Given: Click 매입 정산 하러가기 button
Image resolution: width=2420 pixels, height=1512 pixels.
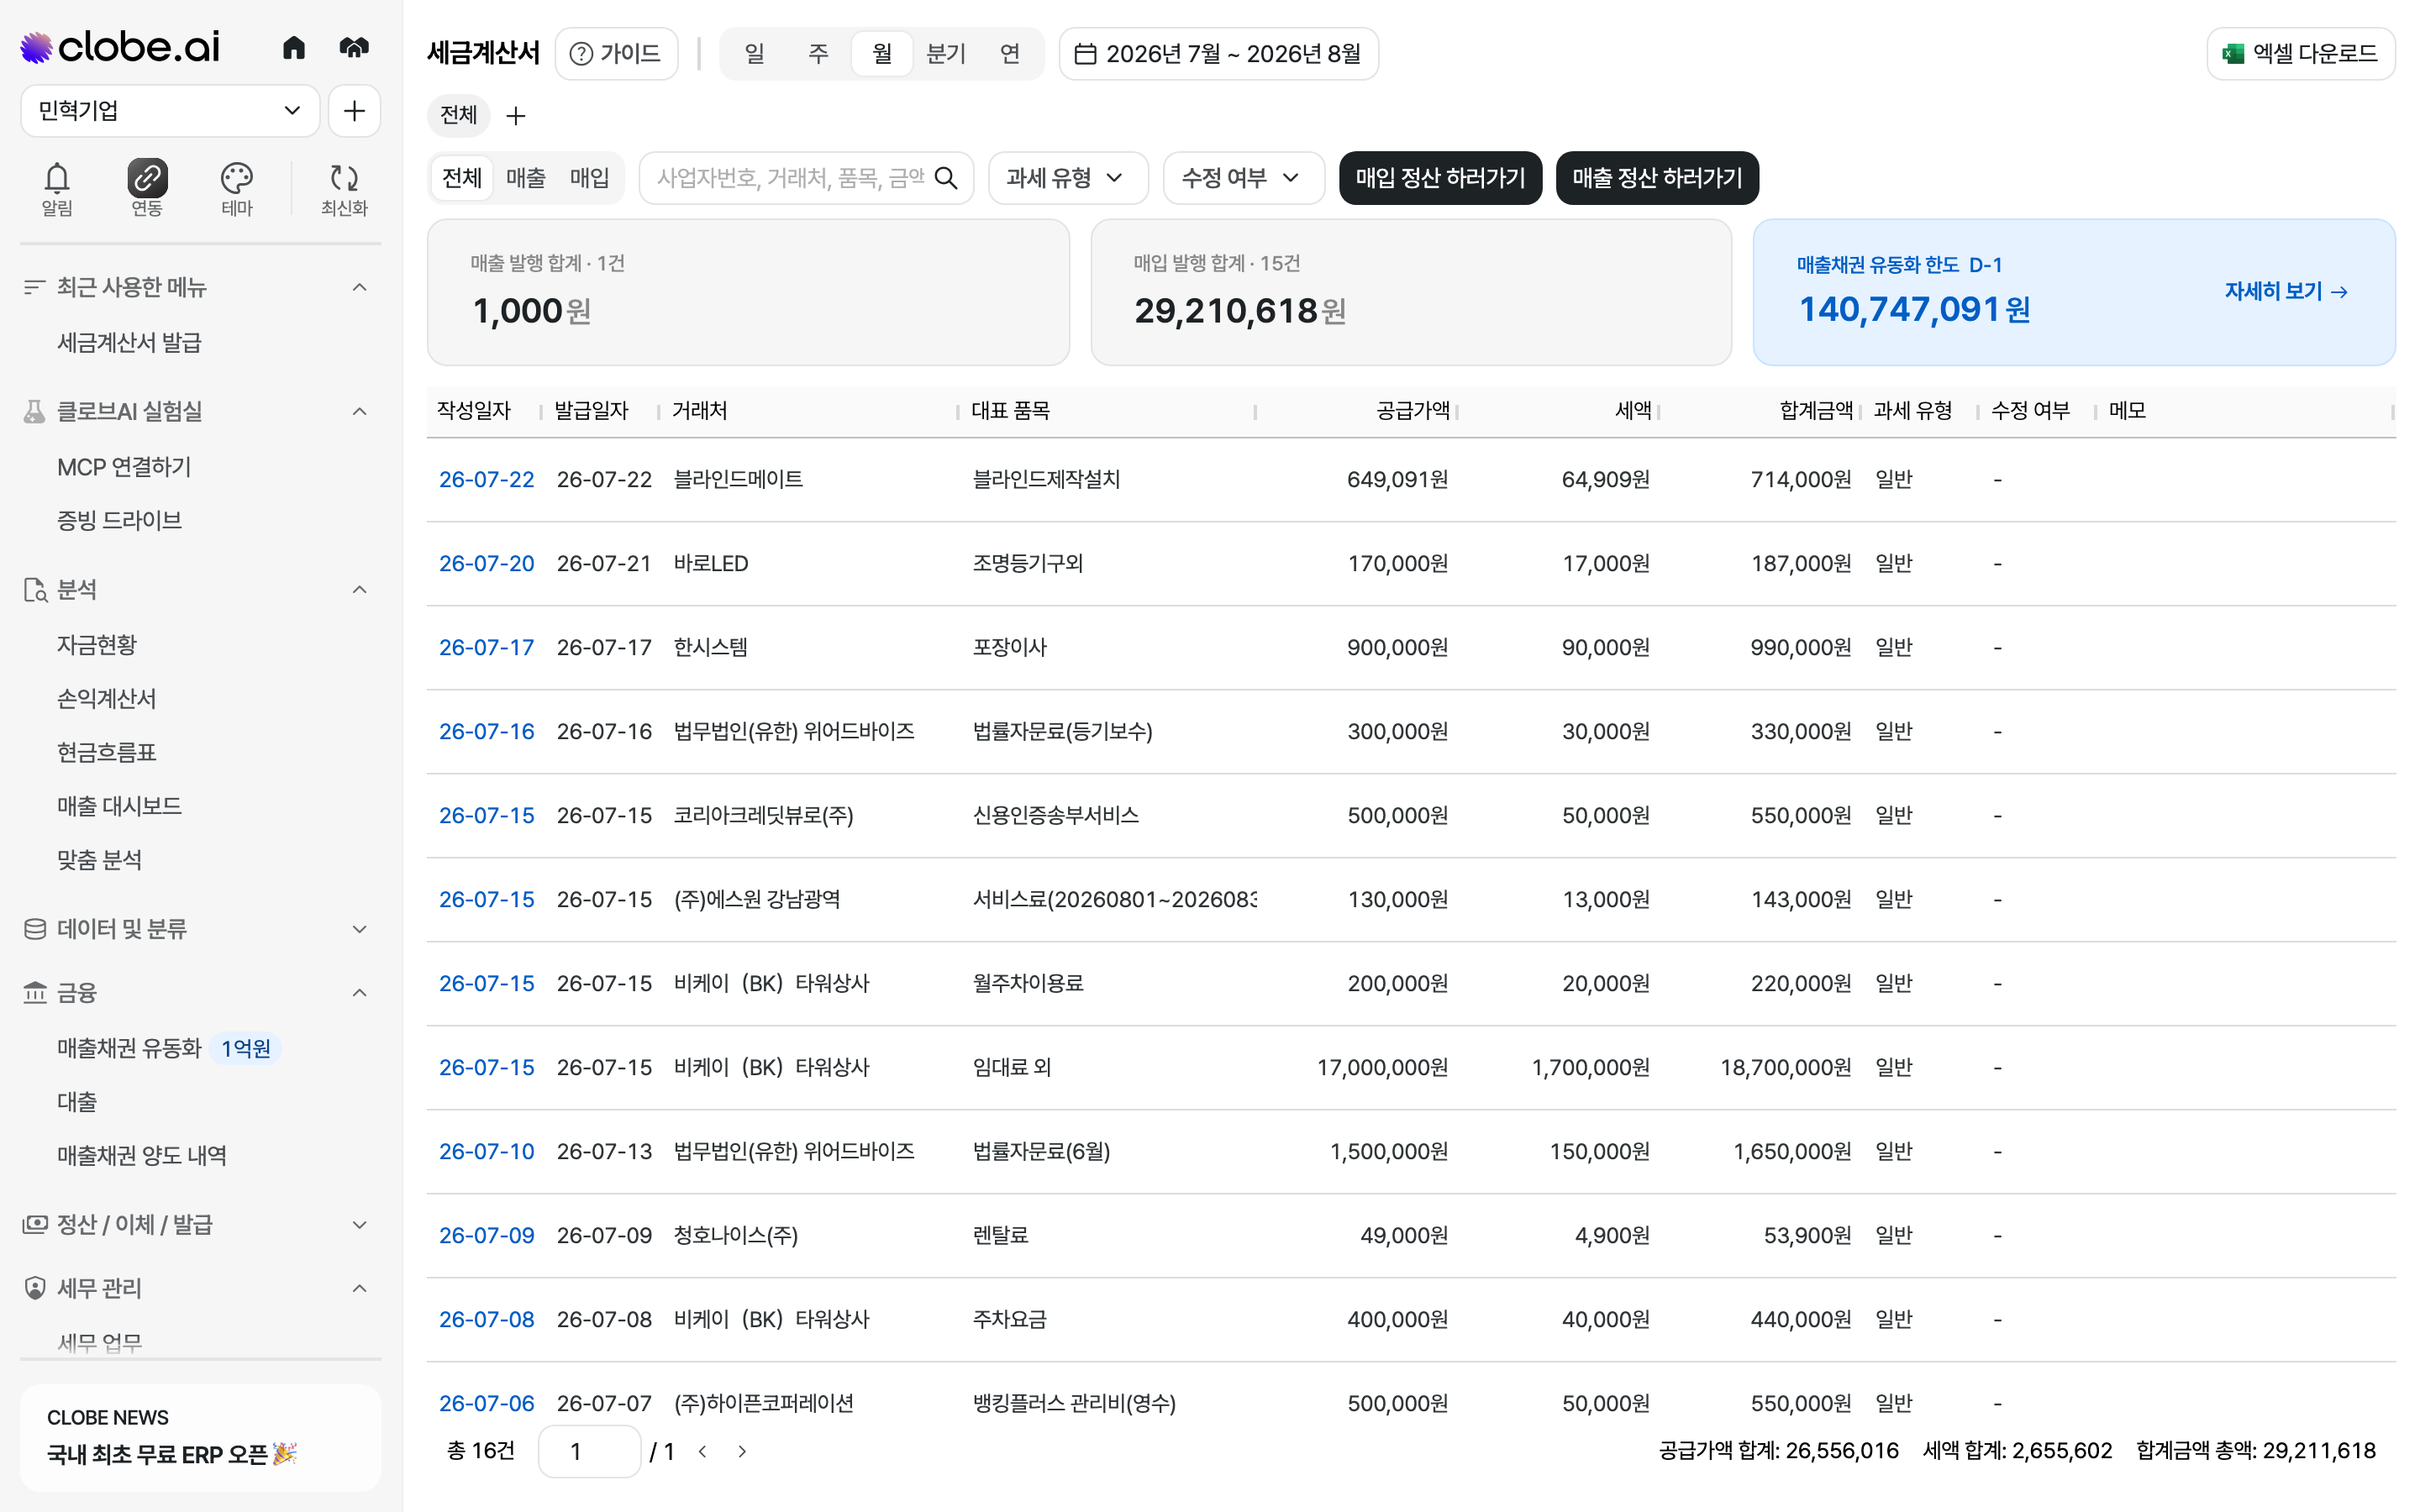Looking at the screenshot, I should 1440,178.
